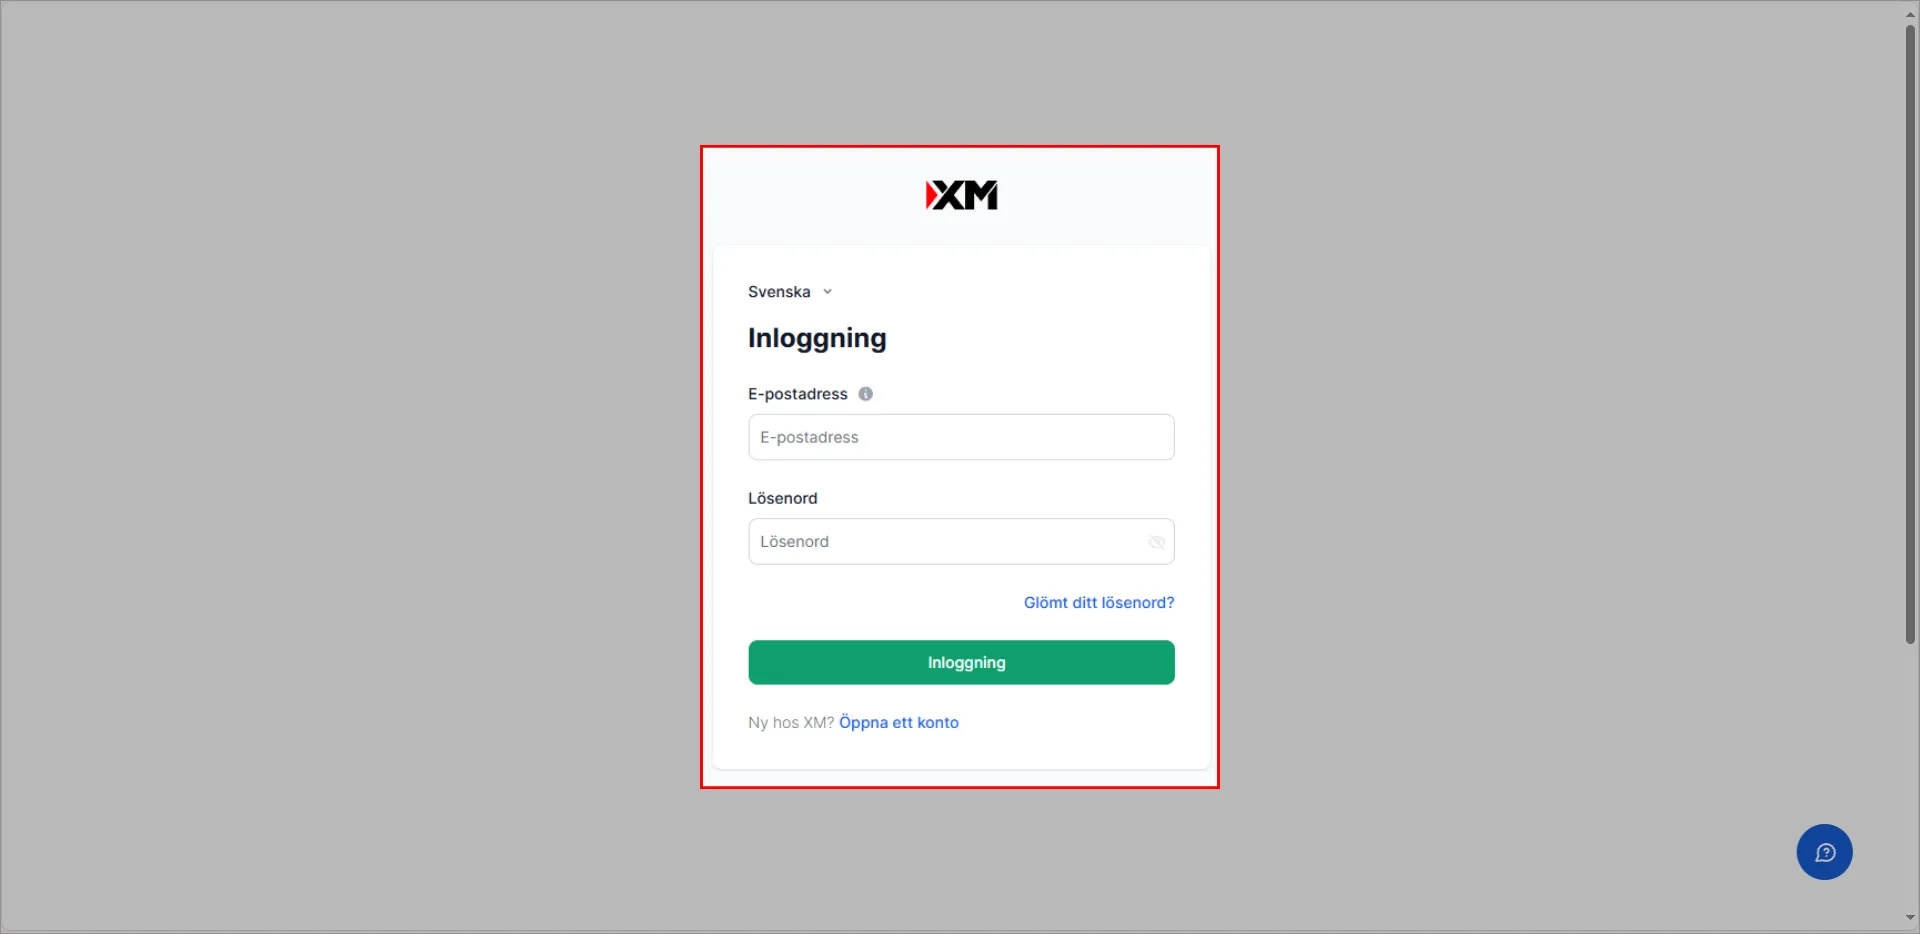The image size is (1920, 934).
Task: Click the scrollbar down arrow
Action: tap(1910, 918)
